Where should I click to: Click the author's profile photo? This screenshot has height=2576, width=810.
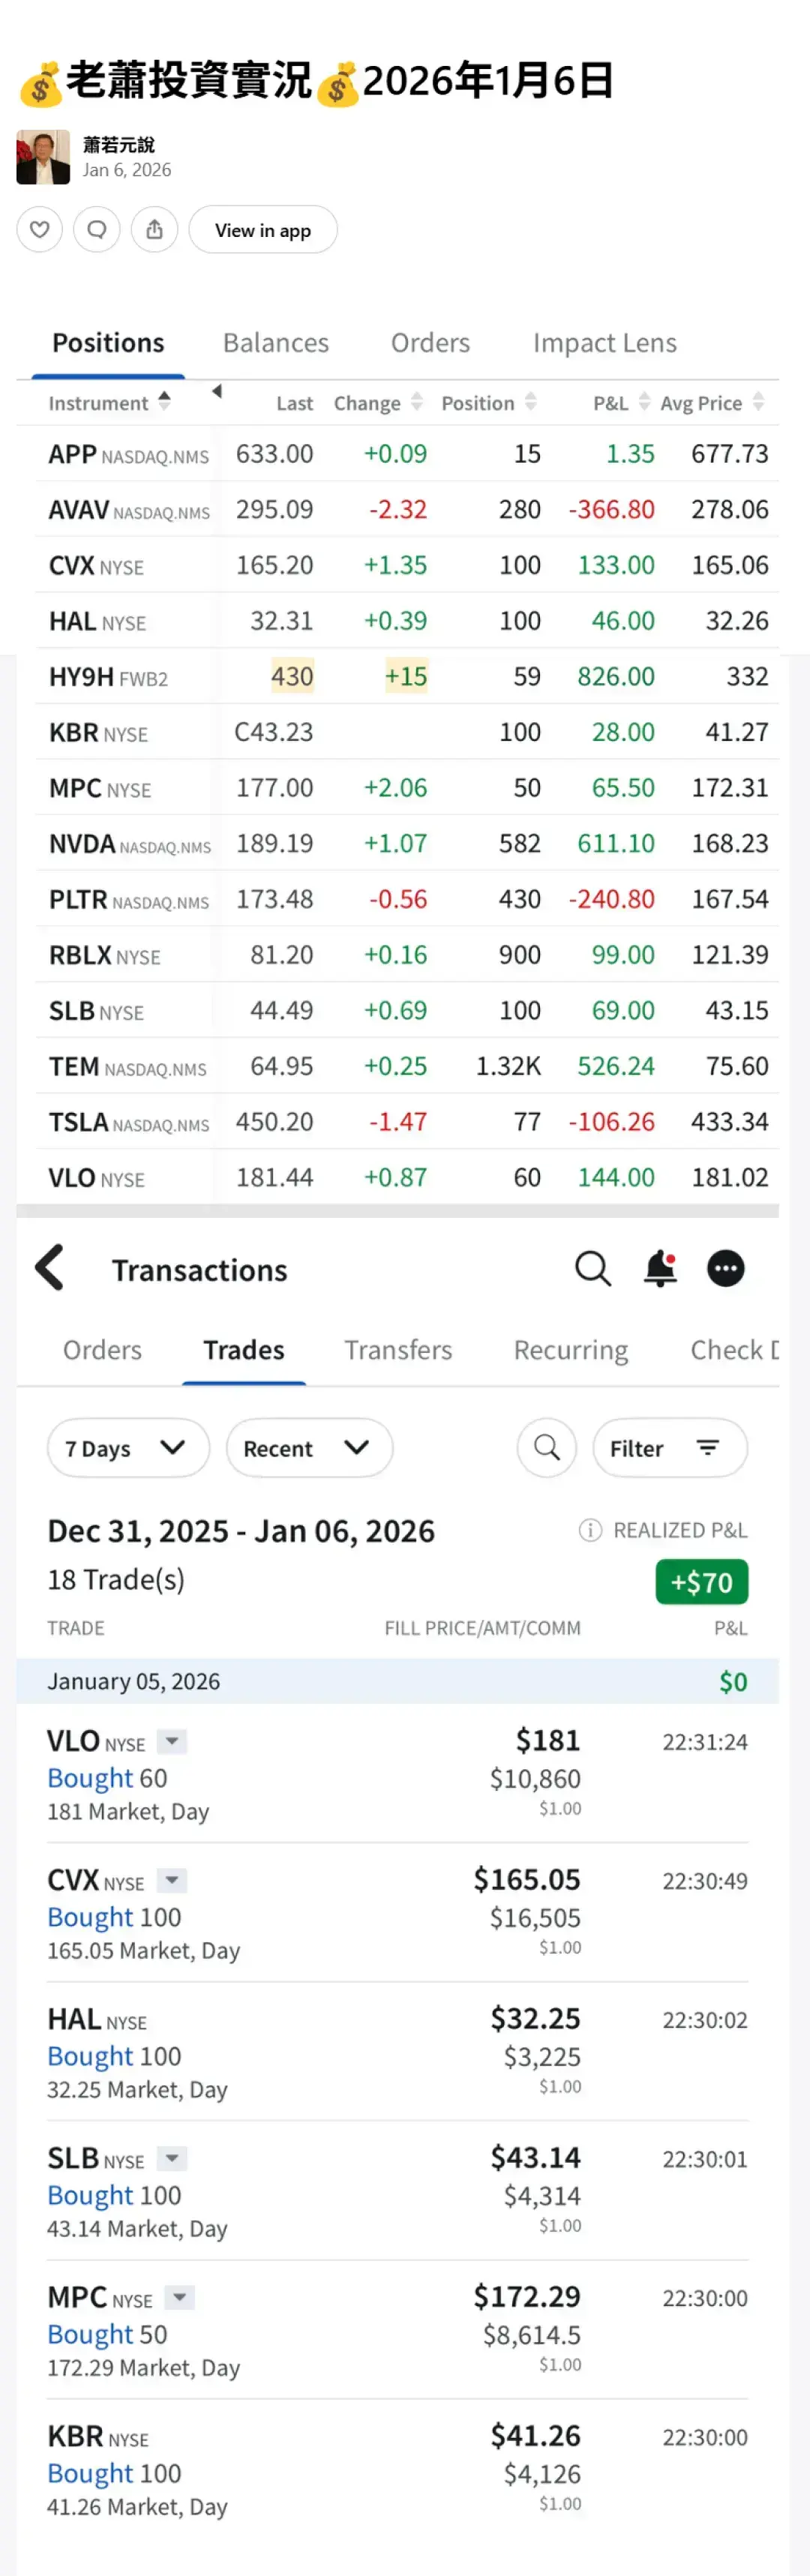[43, 157]
